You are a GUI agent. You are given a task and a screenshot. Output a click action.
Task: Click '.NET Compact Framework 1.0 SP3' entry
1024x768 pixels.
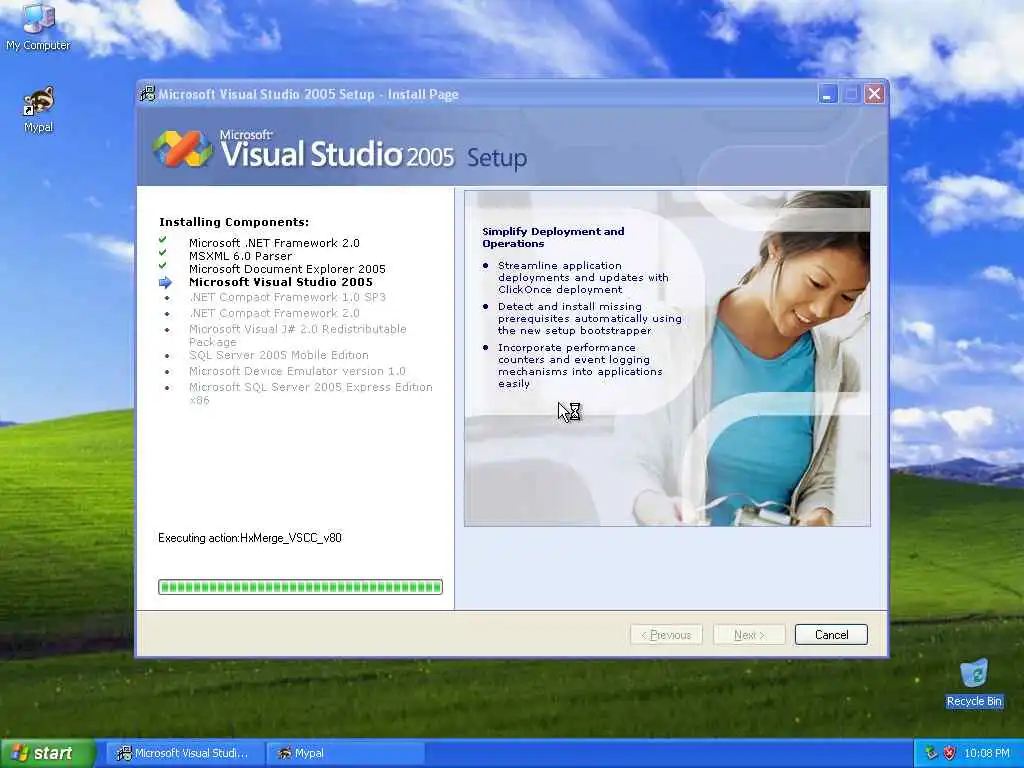(287, 297)
